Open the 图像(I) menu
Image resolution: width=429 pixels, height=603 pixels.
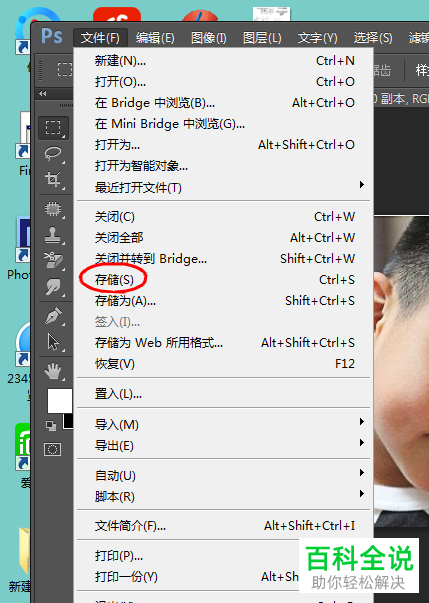pyautogui.click(x=209, y=38)
